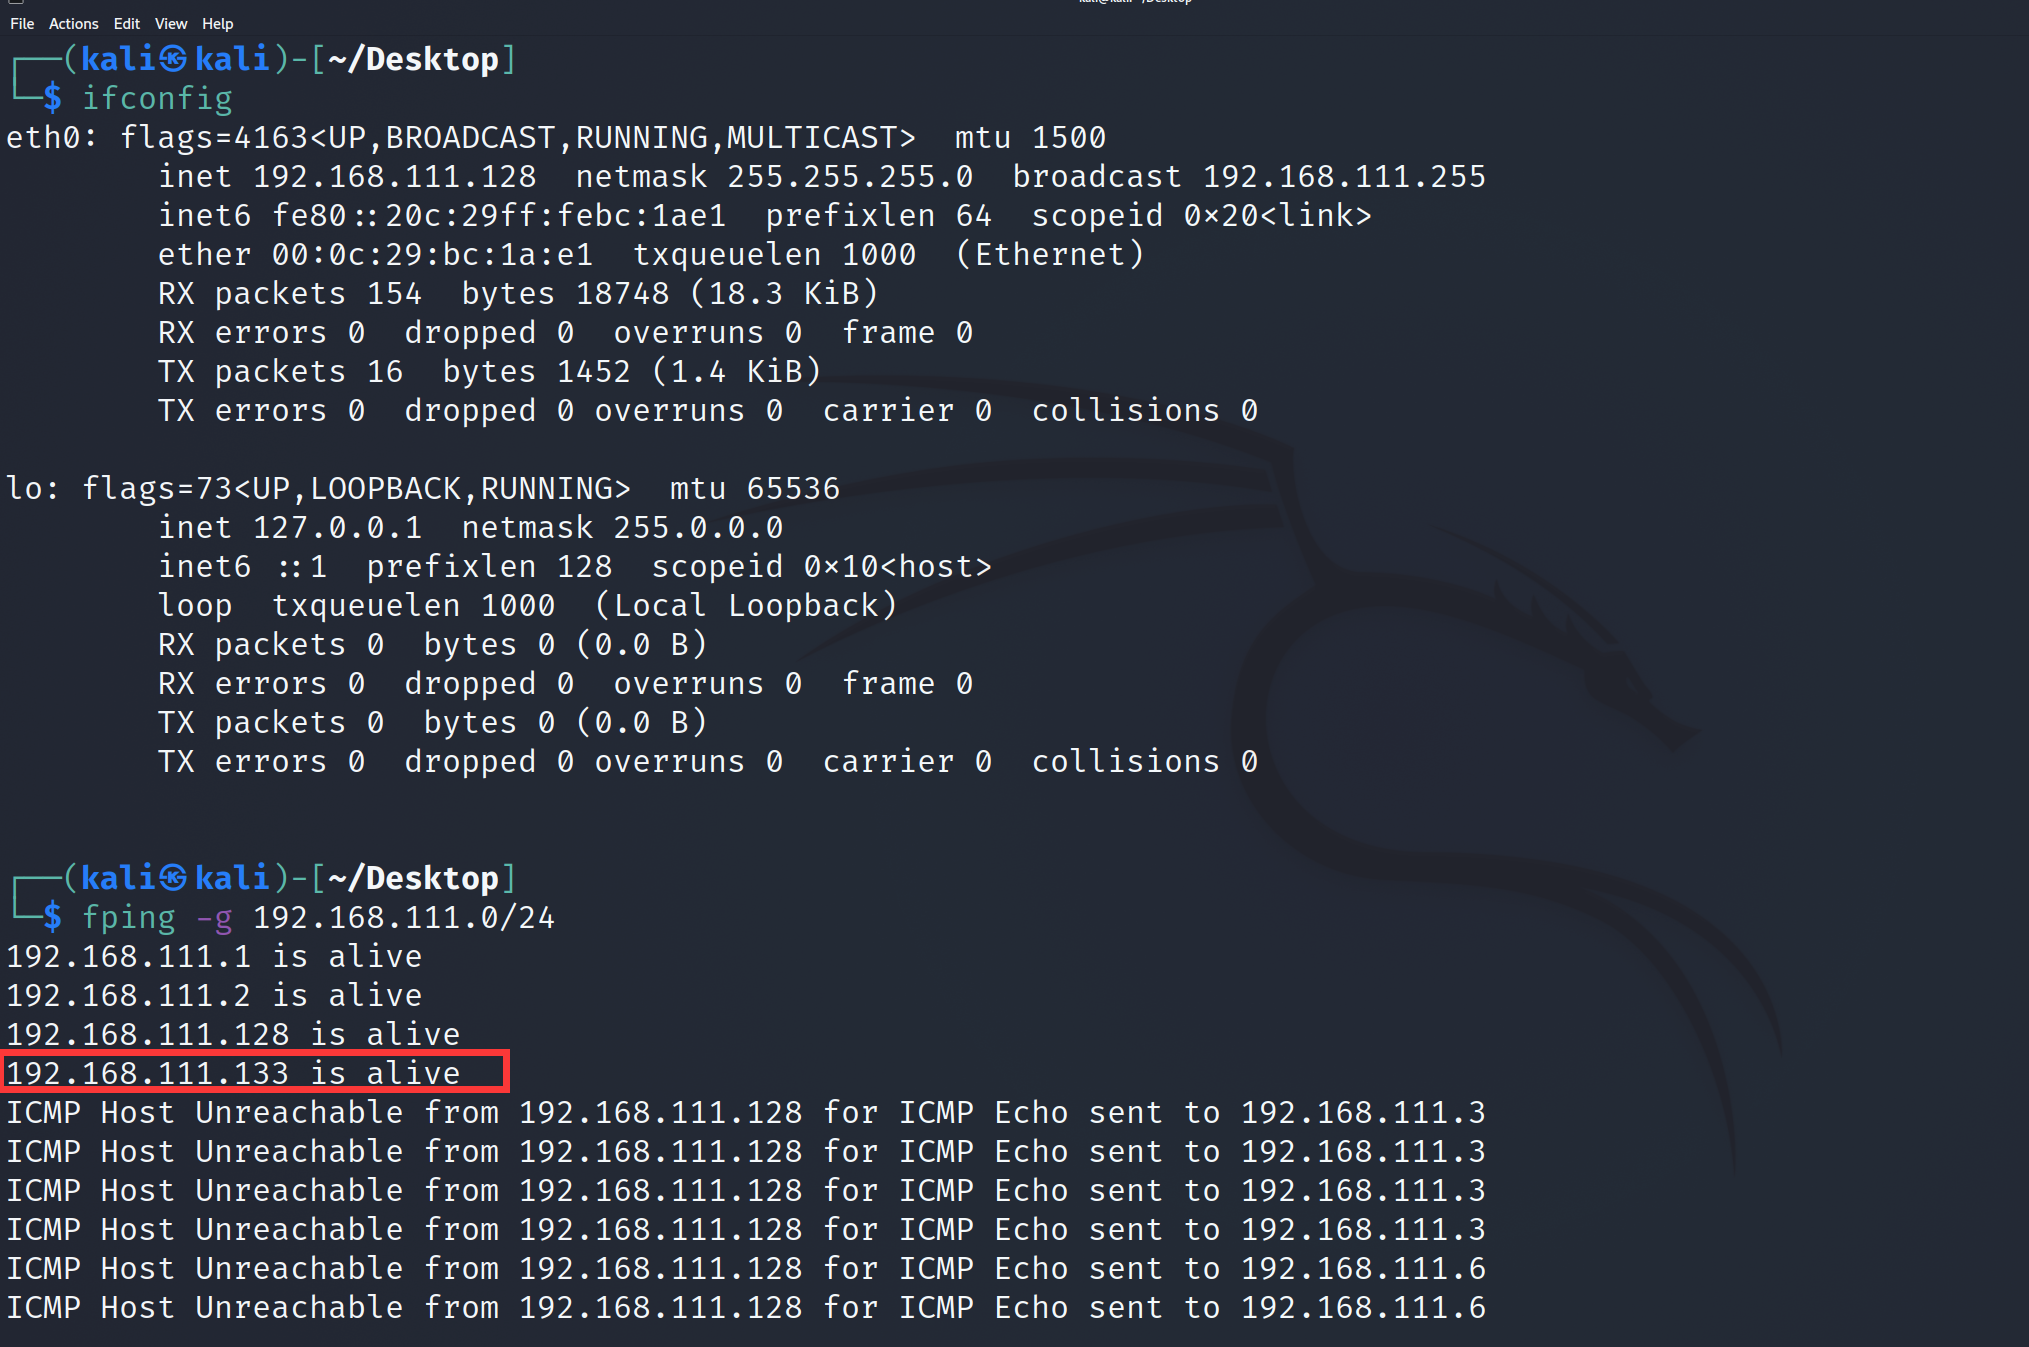The image size is (2029, 1347).
Task: Click the 192.168.111.2 is alive line
Action: [214, 996]
